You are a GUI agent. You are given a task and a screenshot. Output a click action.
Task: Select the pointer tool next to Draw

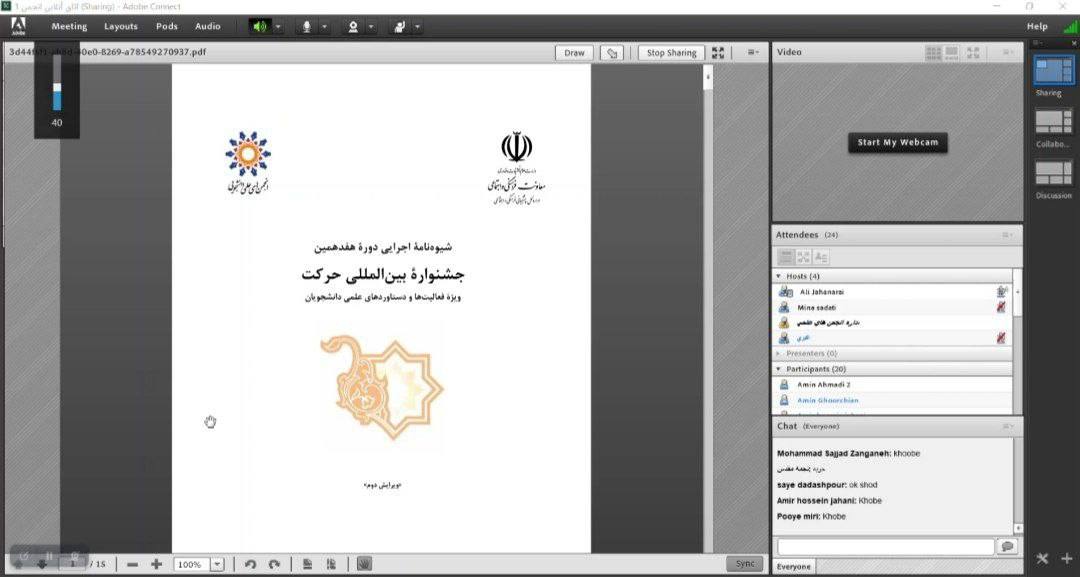coord(611,53)
